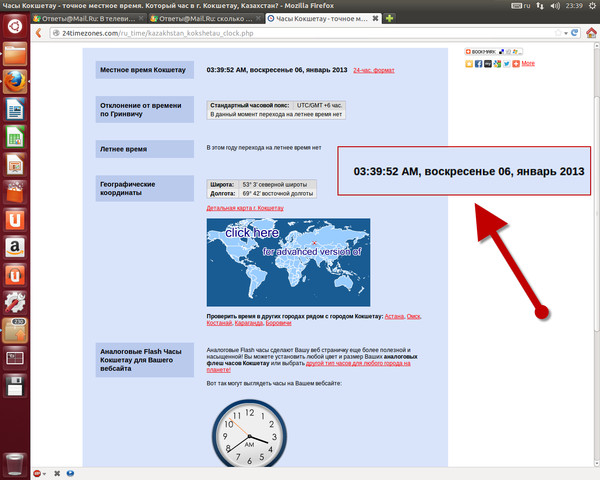The width and height of the screenshot is (600, 480).
Task: Click the Twitter share icon
Action: click(x=506, y=63)
